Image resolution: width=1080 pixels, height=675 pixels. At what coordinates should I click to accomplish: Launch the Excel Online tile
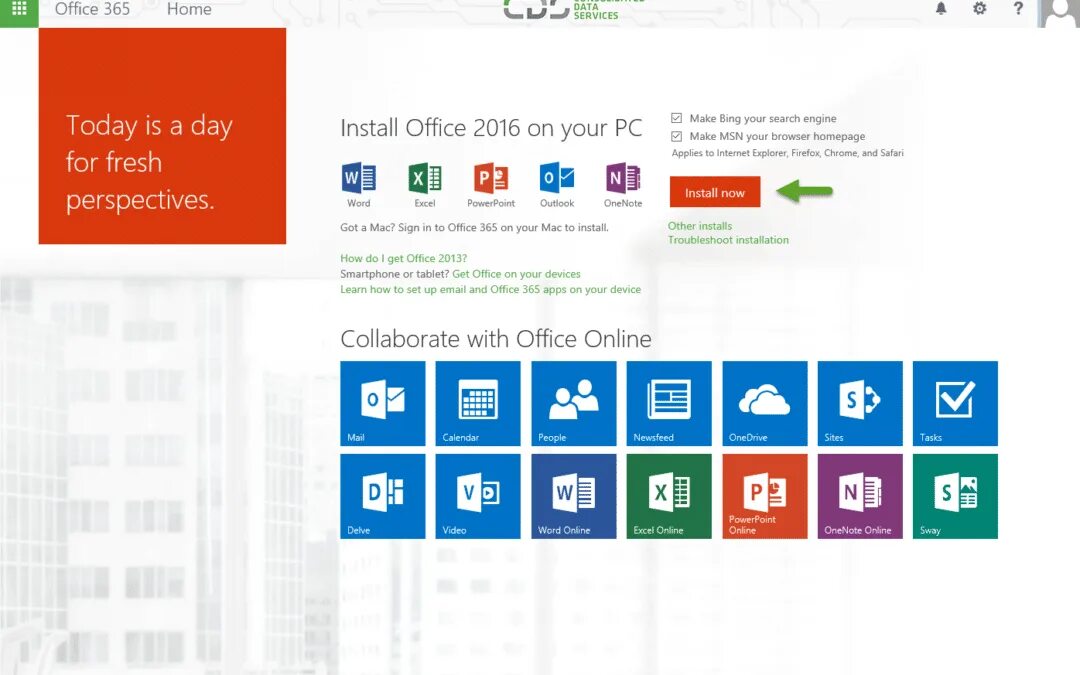pos(669,496)
